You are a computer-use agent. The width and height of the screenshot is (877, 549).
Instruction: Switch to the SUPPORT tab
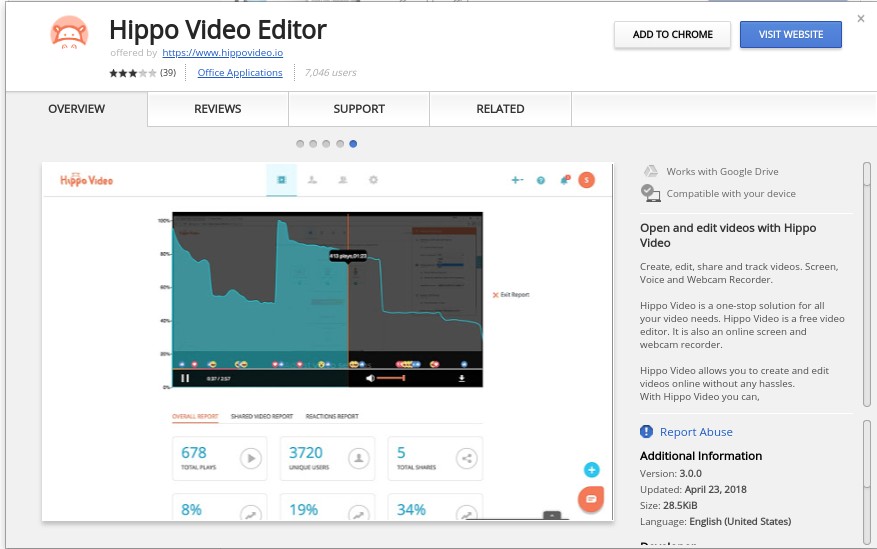(x=359, y=109)
